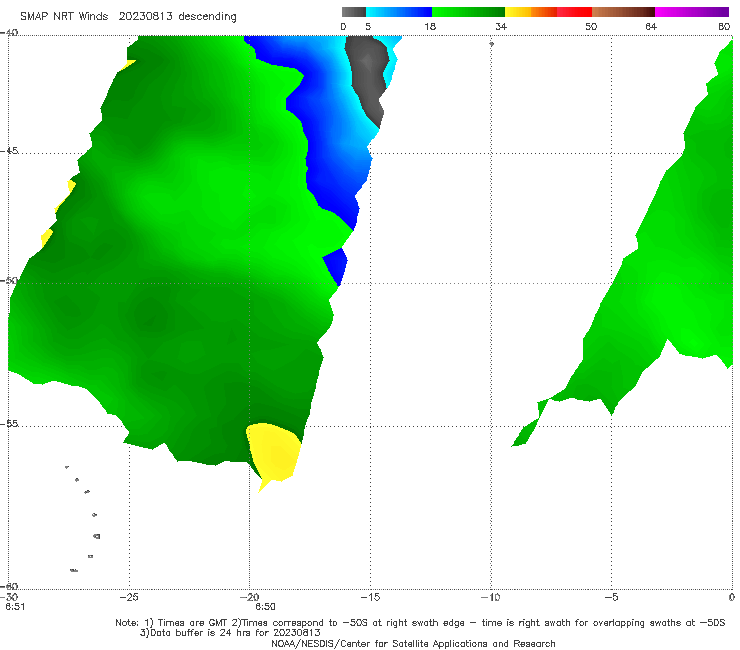Click the longitude label '-20'
The image size is (740, 650).
coord(250,597)
